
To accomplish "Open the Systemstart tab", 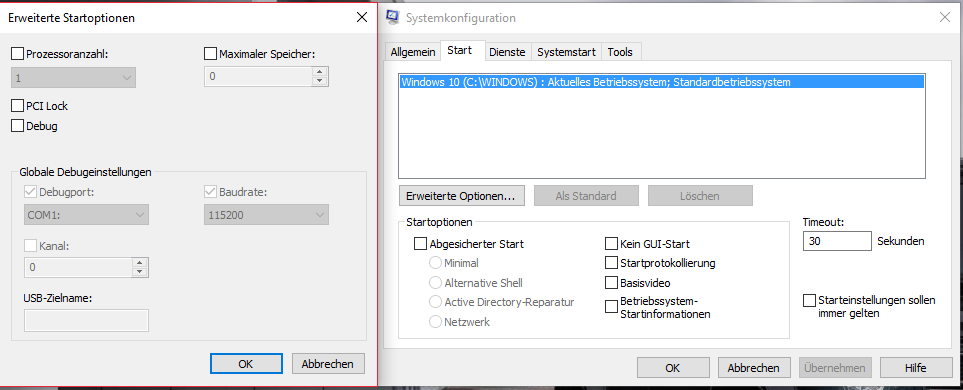I will [x=566, y=52].
